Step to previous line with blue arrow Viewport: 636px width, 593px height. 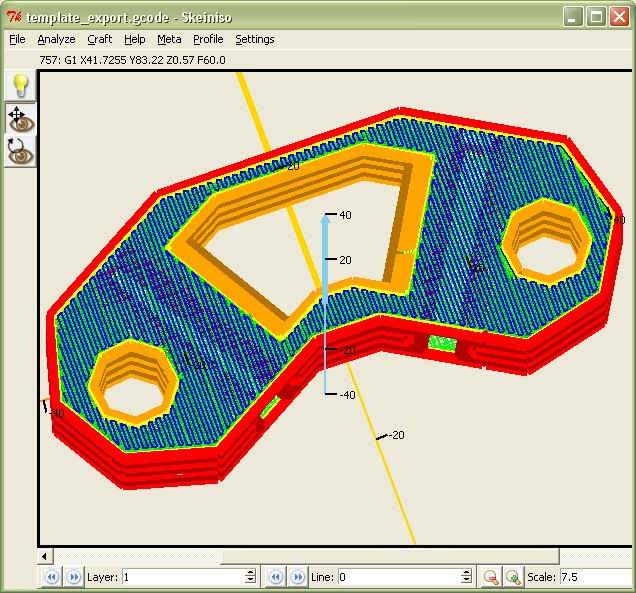point(275,577)
